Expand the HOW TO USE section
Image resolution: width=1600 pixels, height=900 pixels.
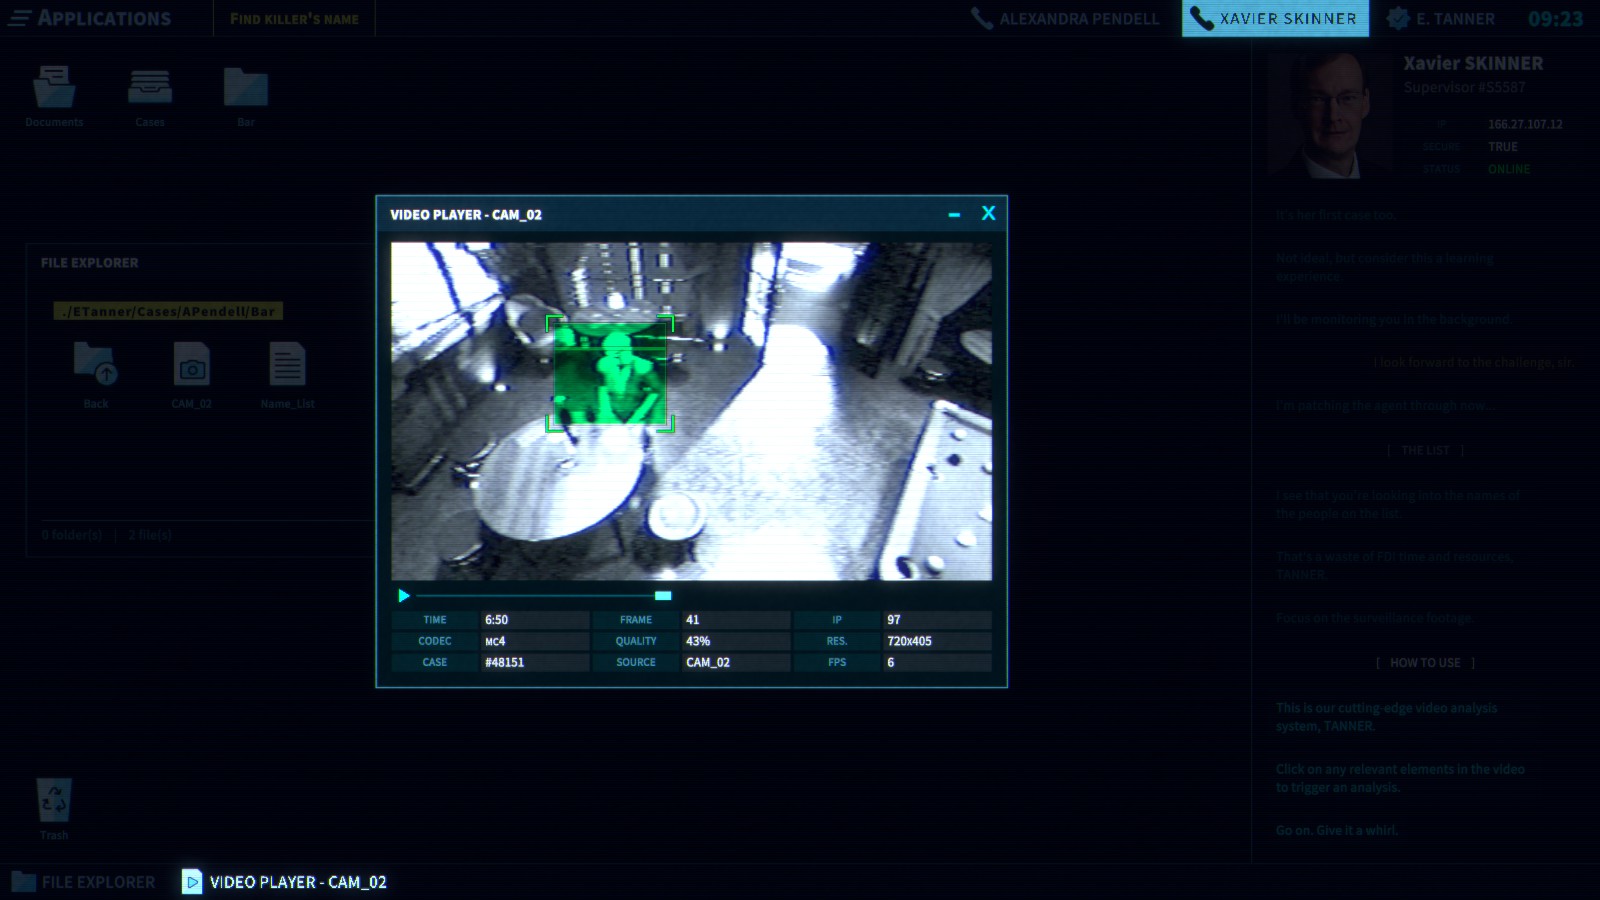coord(1424,662)
